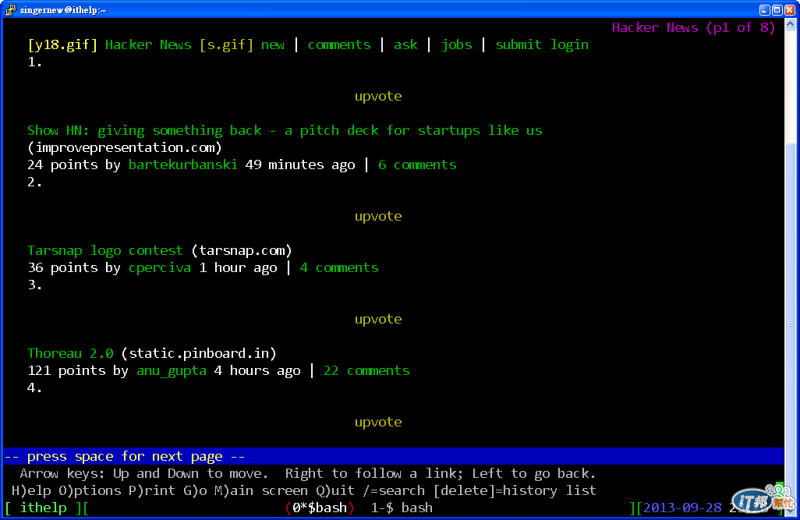The image size is (800, 520).
Task: Open the [y18.gif] image link
Action: click(x=62, y=45)
